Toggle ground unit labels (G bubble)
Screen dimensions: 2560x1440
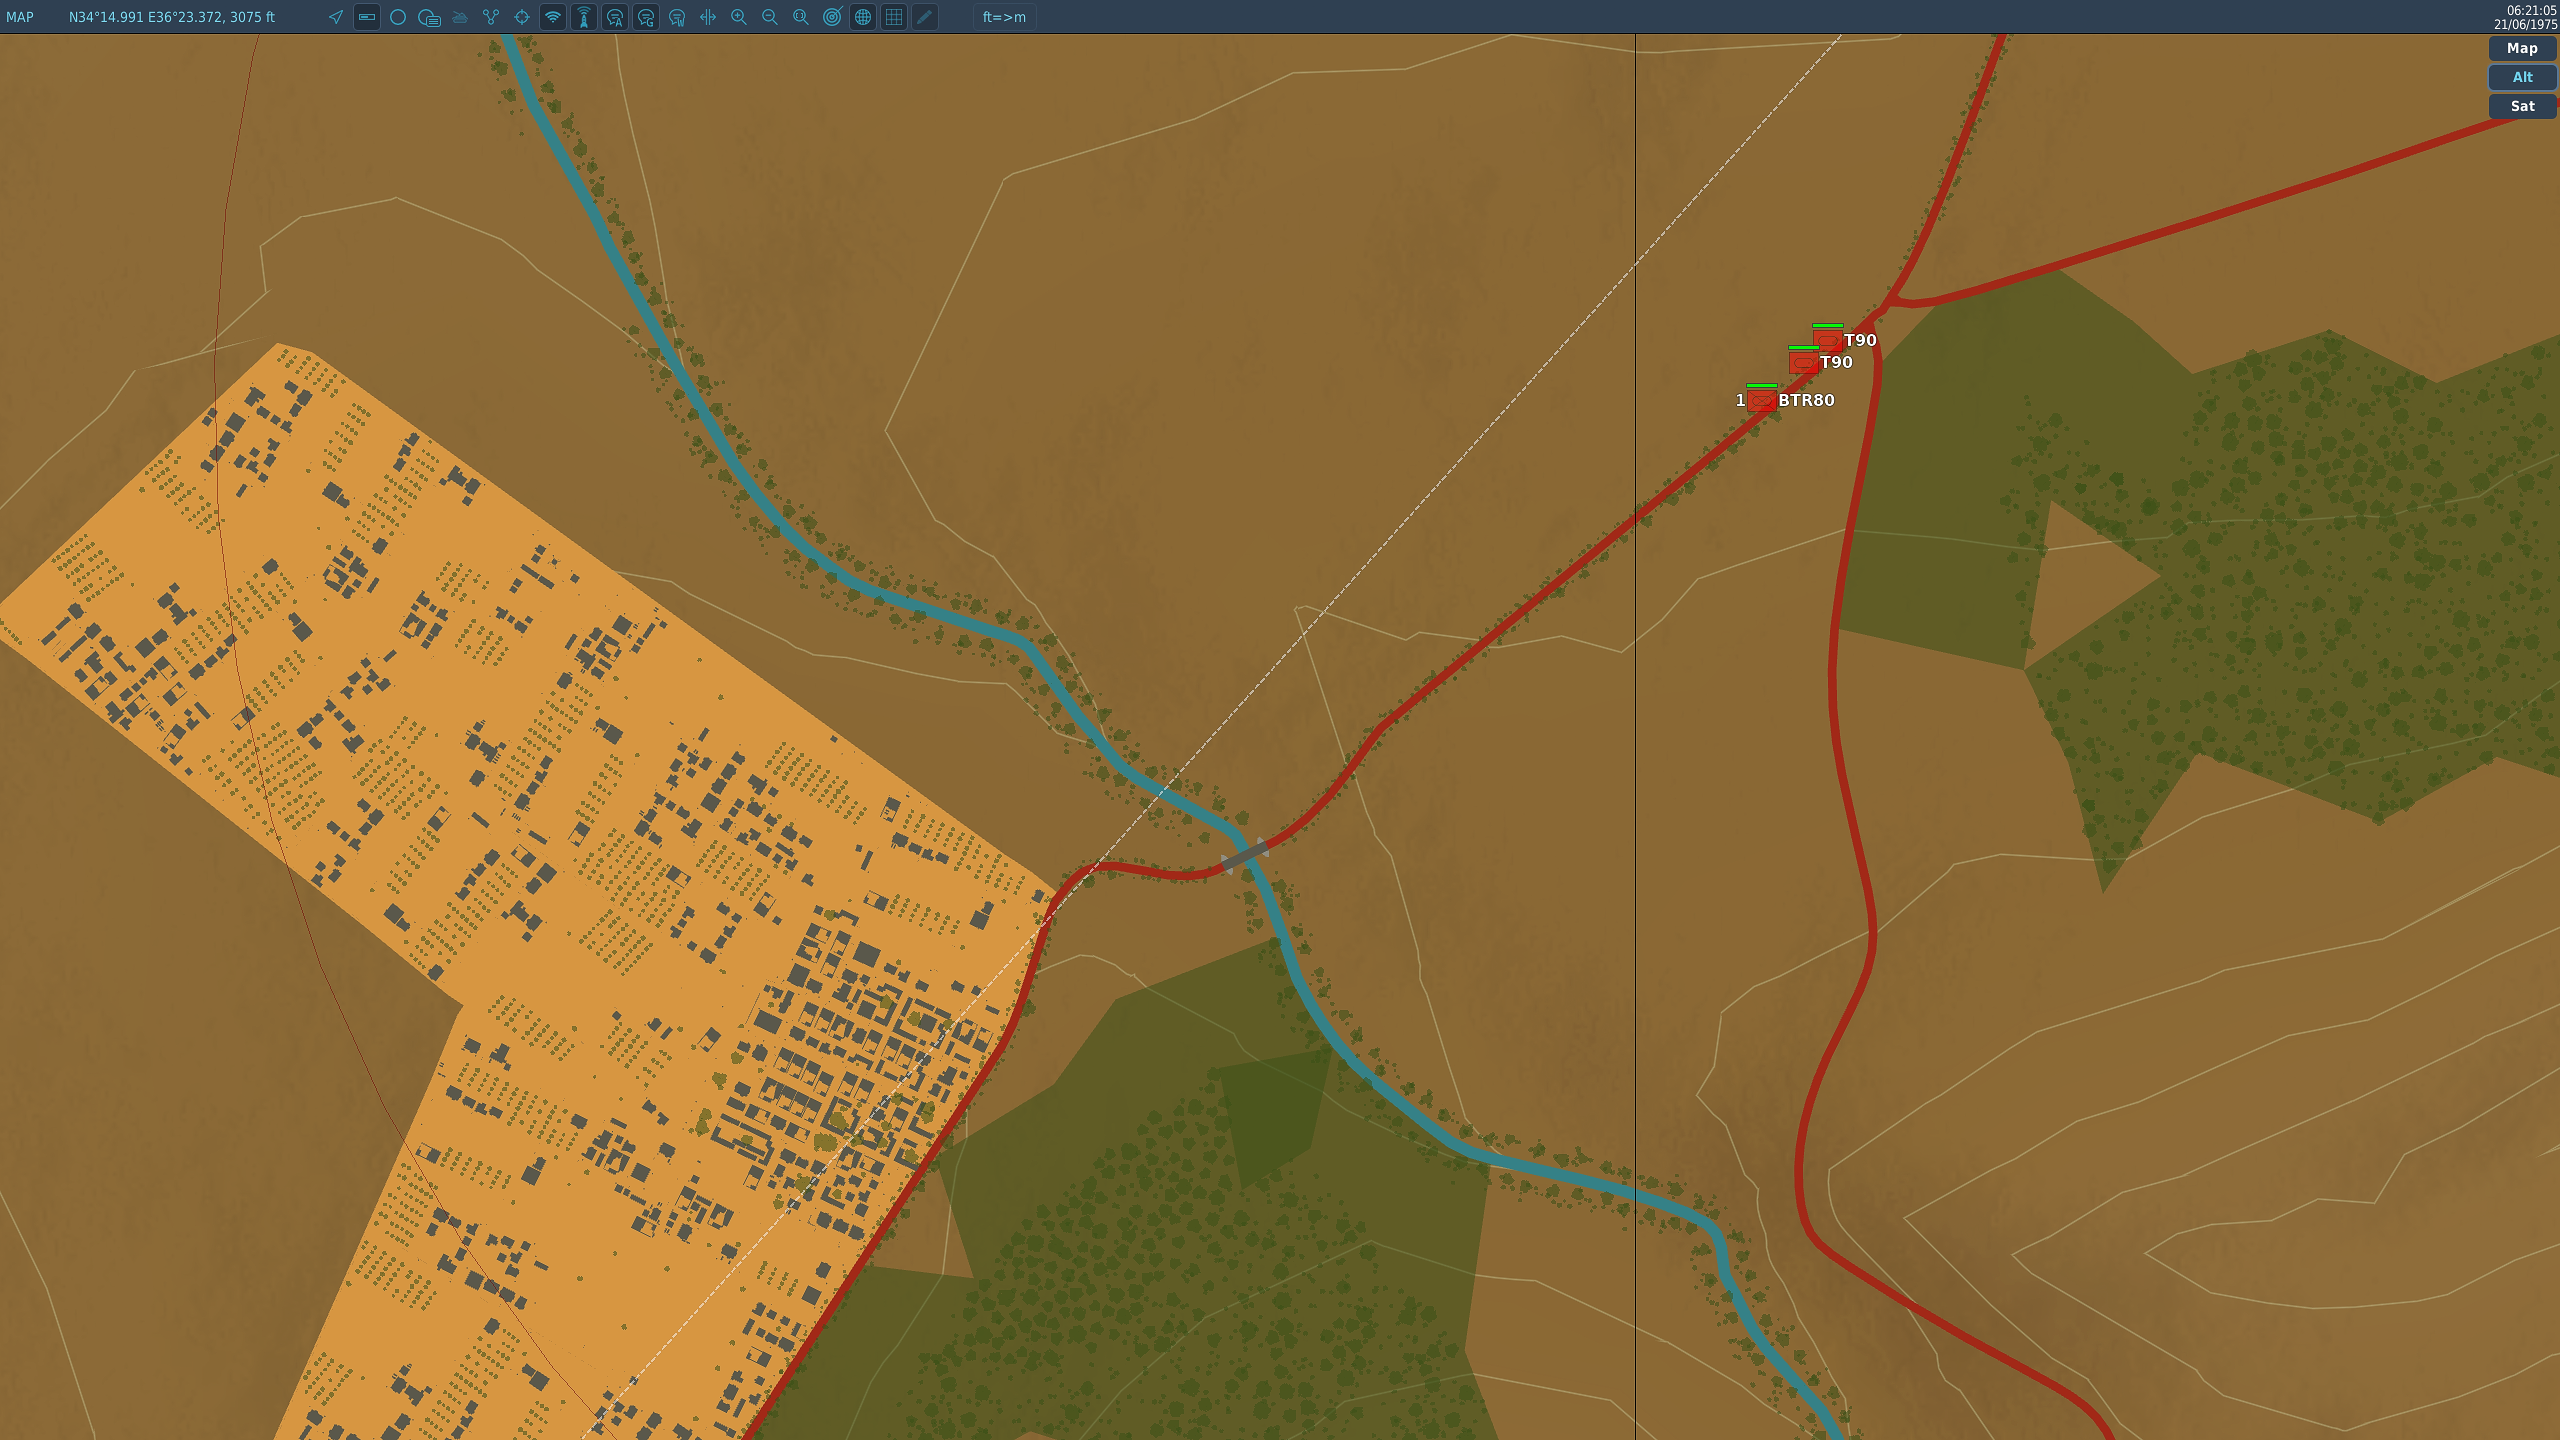(x=646, y=17)
